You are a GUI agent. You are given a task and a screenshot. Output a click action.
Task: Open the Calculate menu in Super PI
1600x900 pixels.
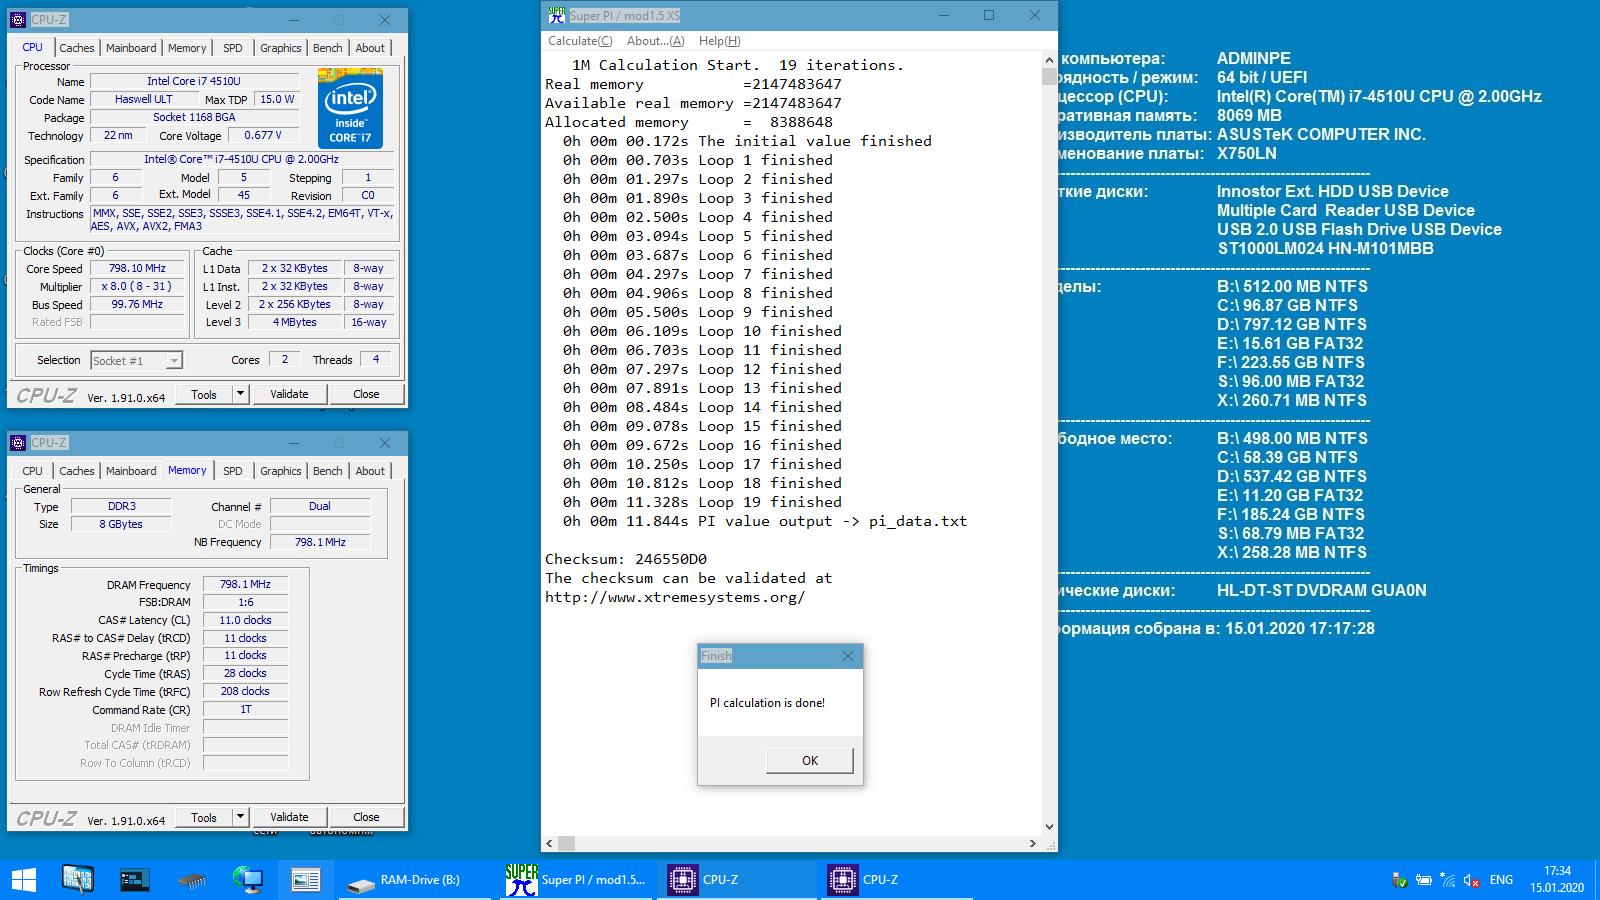click(x=580, y=41)
